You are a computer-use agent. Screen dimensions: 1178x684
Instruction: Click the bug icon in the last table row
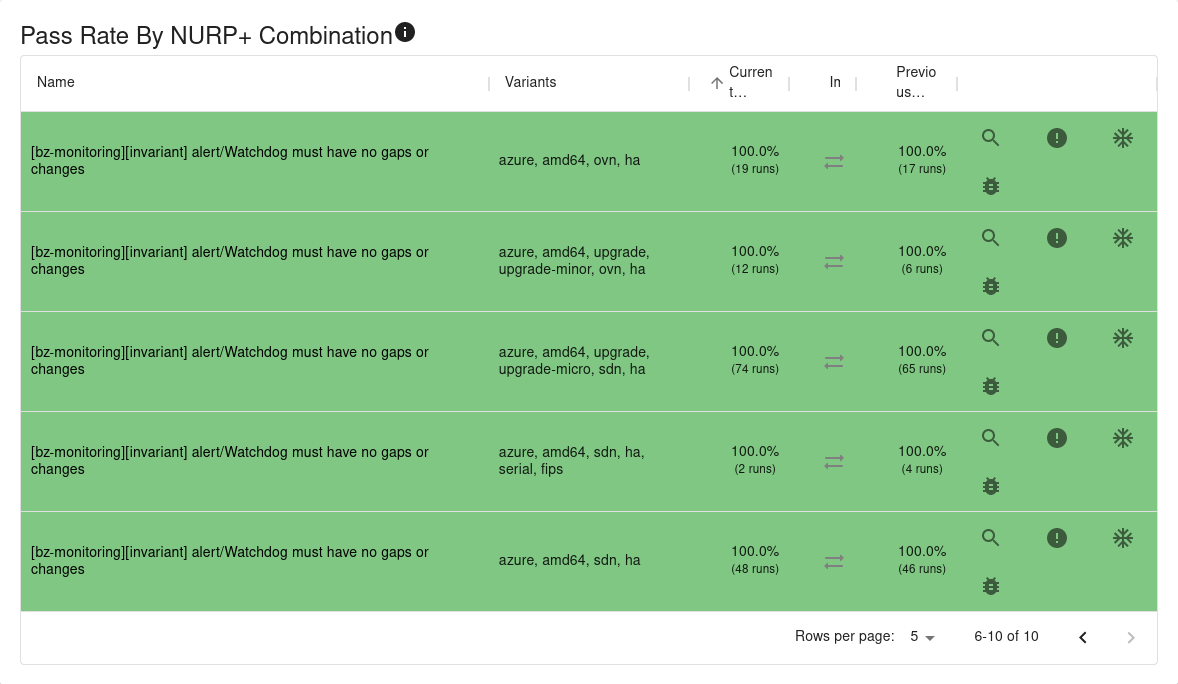tap(991, 586)
